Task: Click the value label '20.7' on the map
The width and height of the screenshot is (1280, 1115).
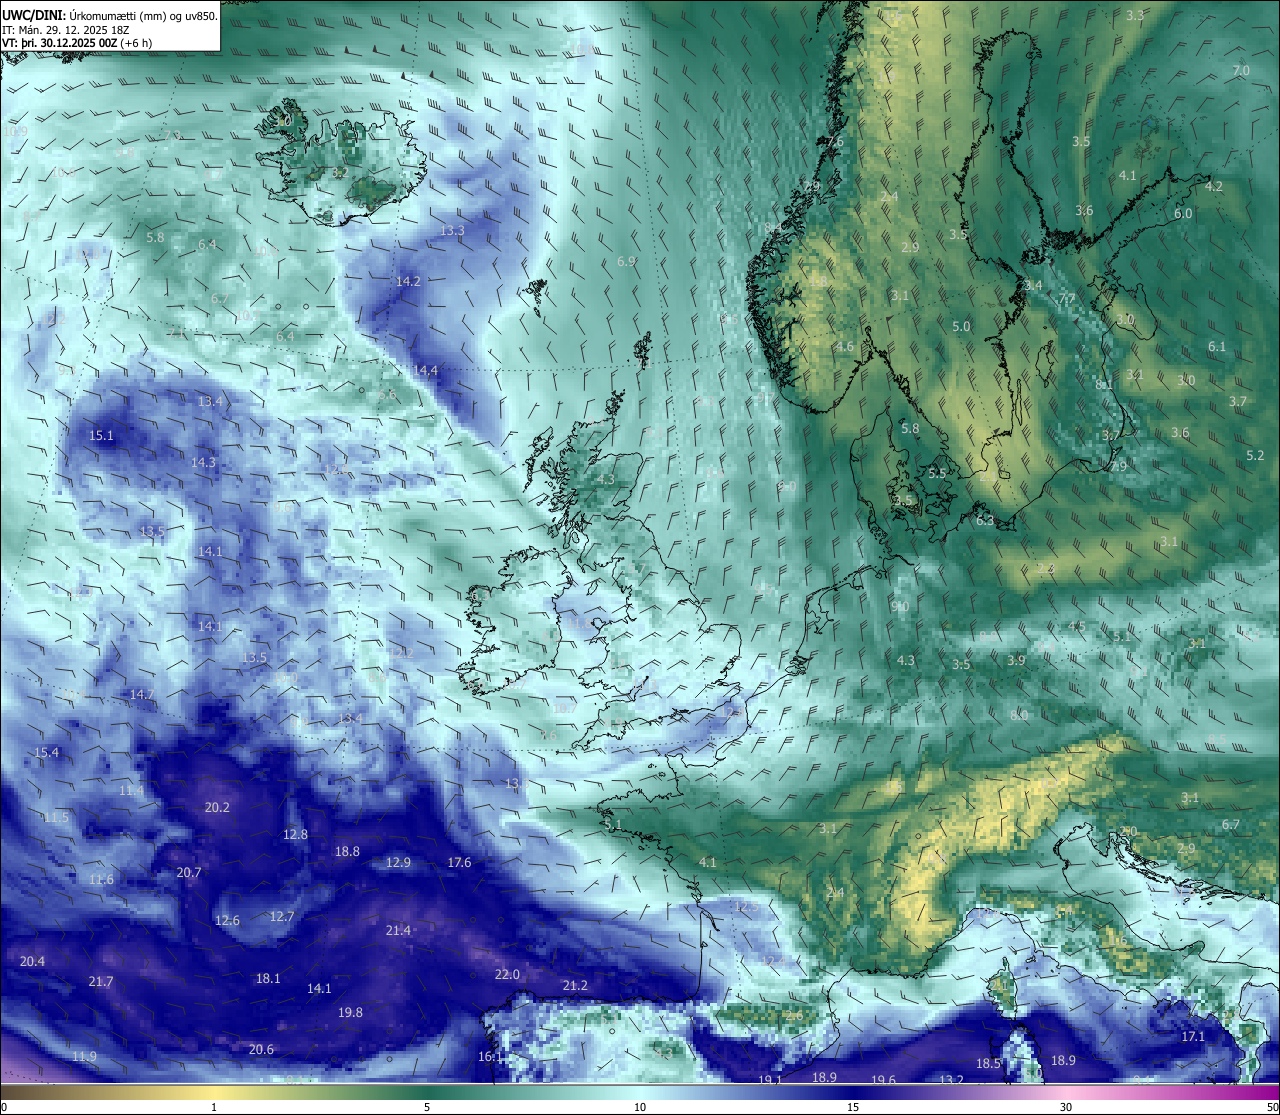Action: point(189,873)
